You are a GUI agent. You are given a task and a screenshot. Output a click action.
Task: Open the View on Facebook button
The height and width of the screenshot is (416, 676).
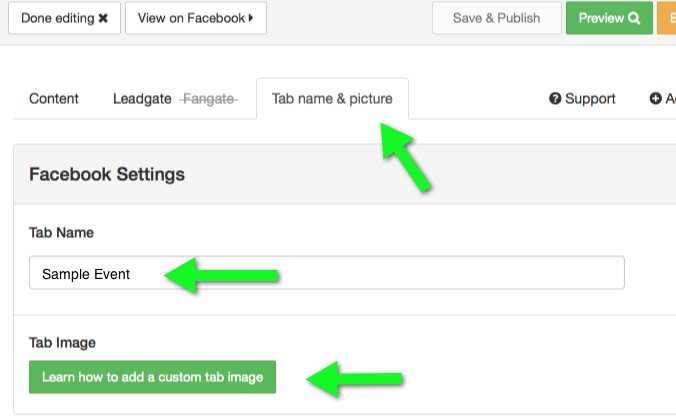196,18
